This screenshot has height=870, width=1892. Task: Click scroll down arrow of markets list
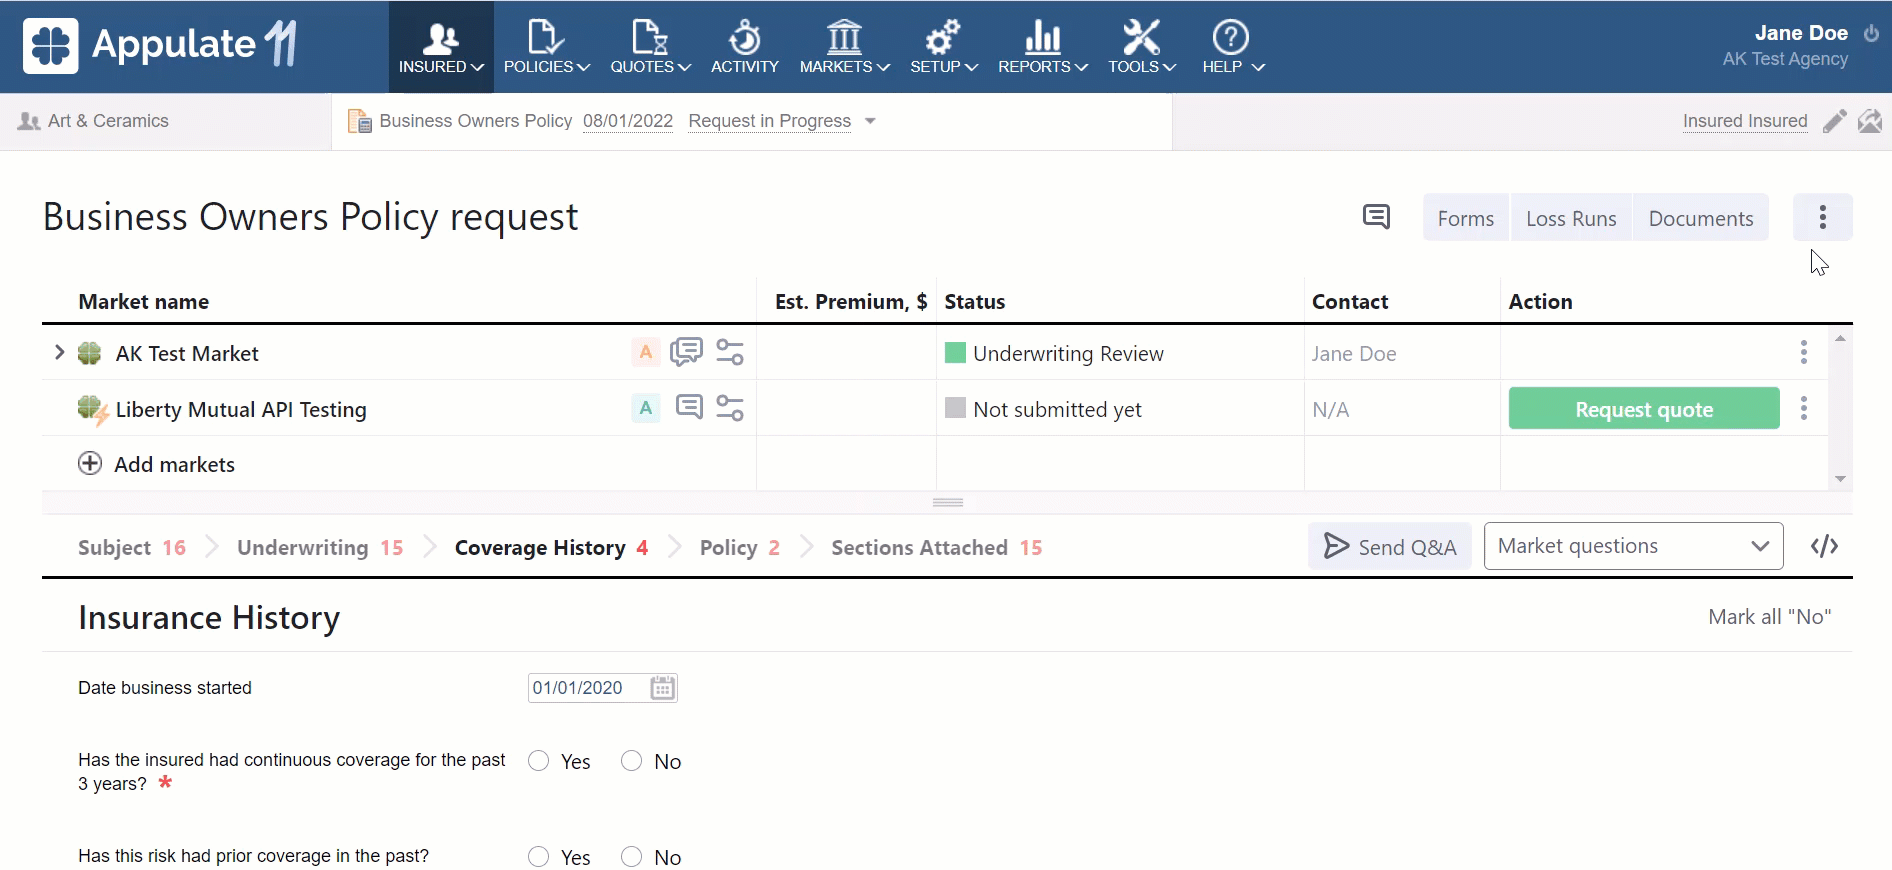pos(1840,479)
